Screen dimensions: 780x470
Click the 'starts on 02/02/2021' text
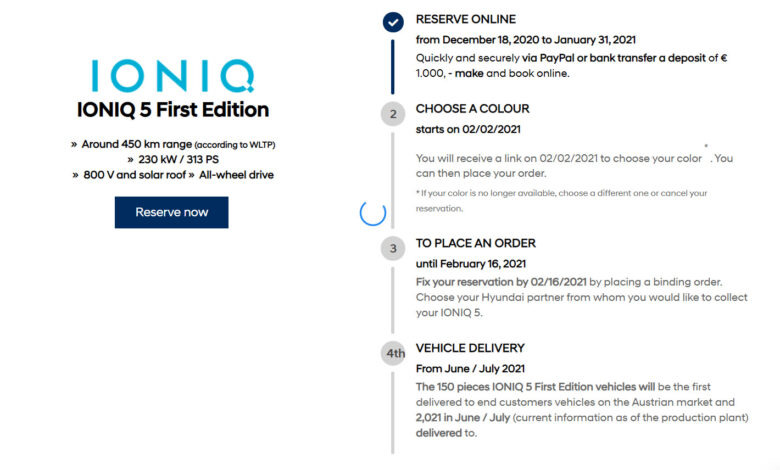[467, 130]
